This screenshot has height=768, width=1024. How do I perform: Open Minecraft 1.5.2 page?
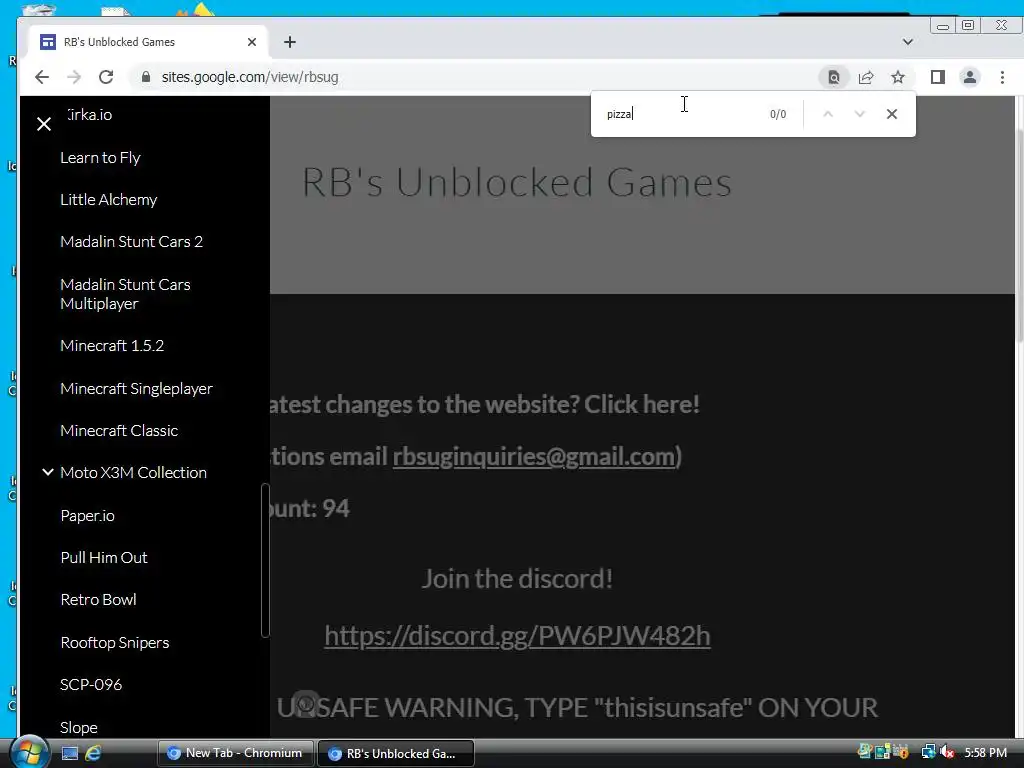pos(112,345)
